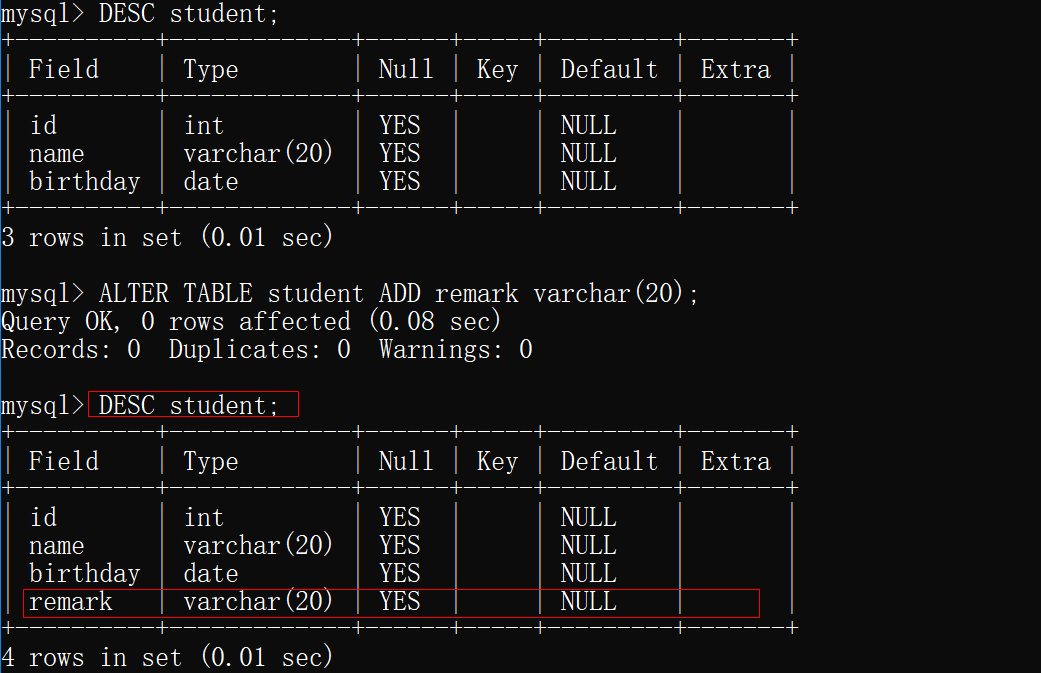Select the remark field name in the last row
Viewport: 1041px width, 673px height.
[70, 602]
